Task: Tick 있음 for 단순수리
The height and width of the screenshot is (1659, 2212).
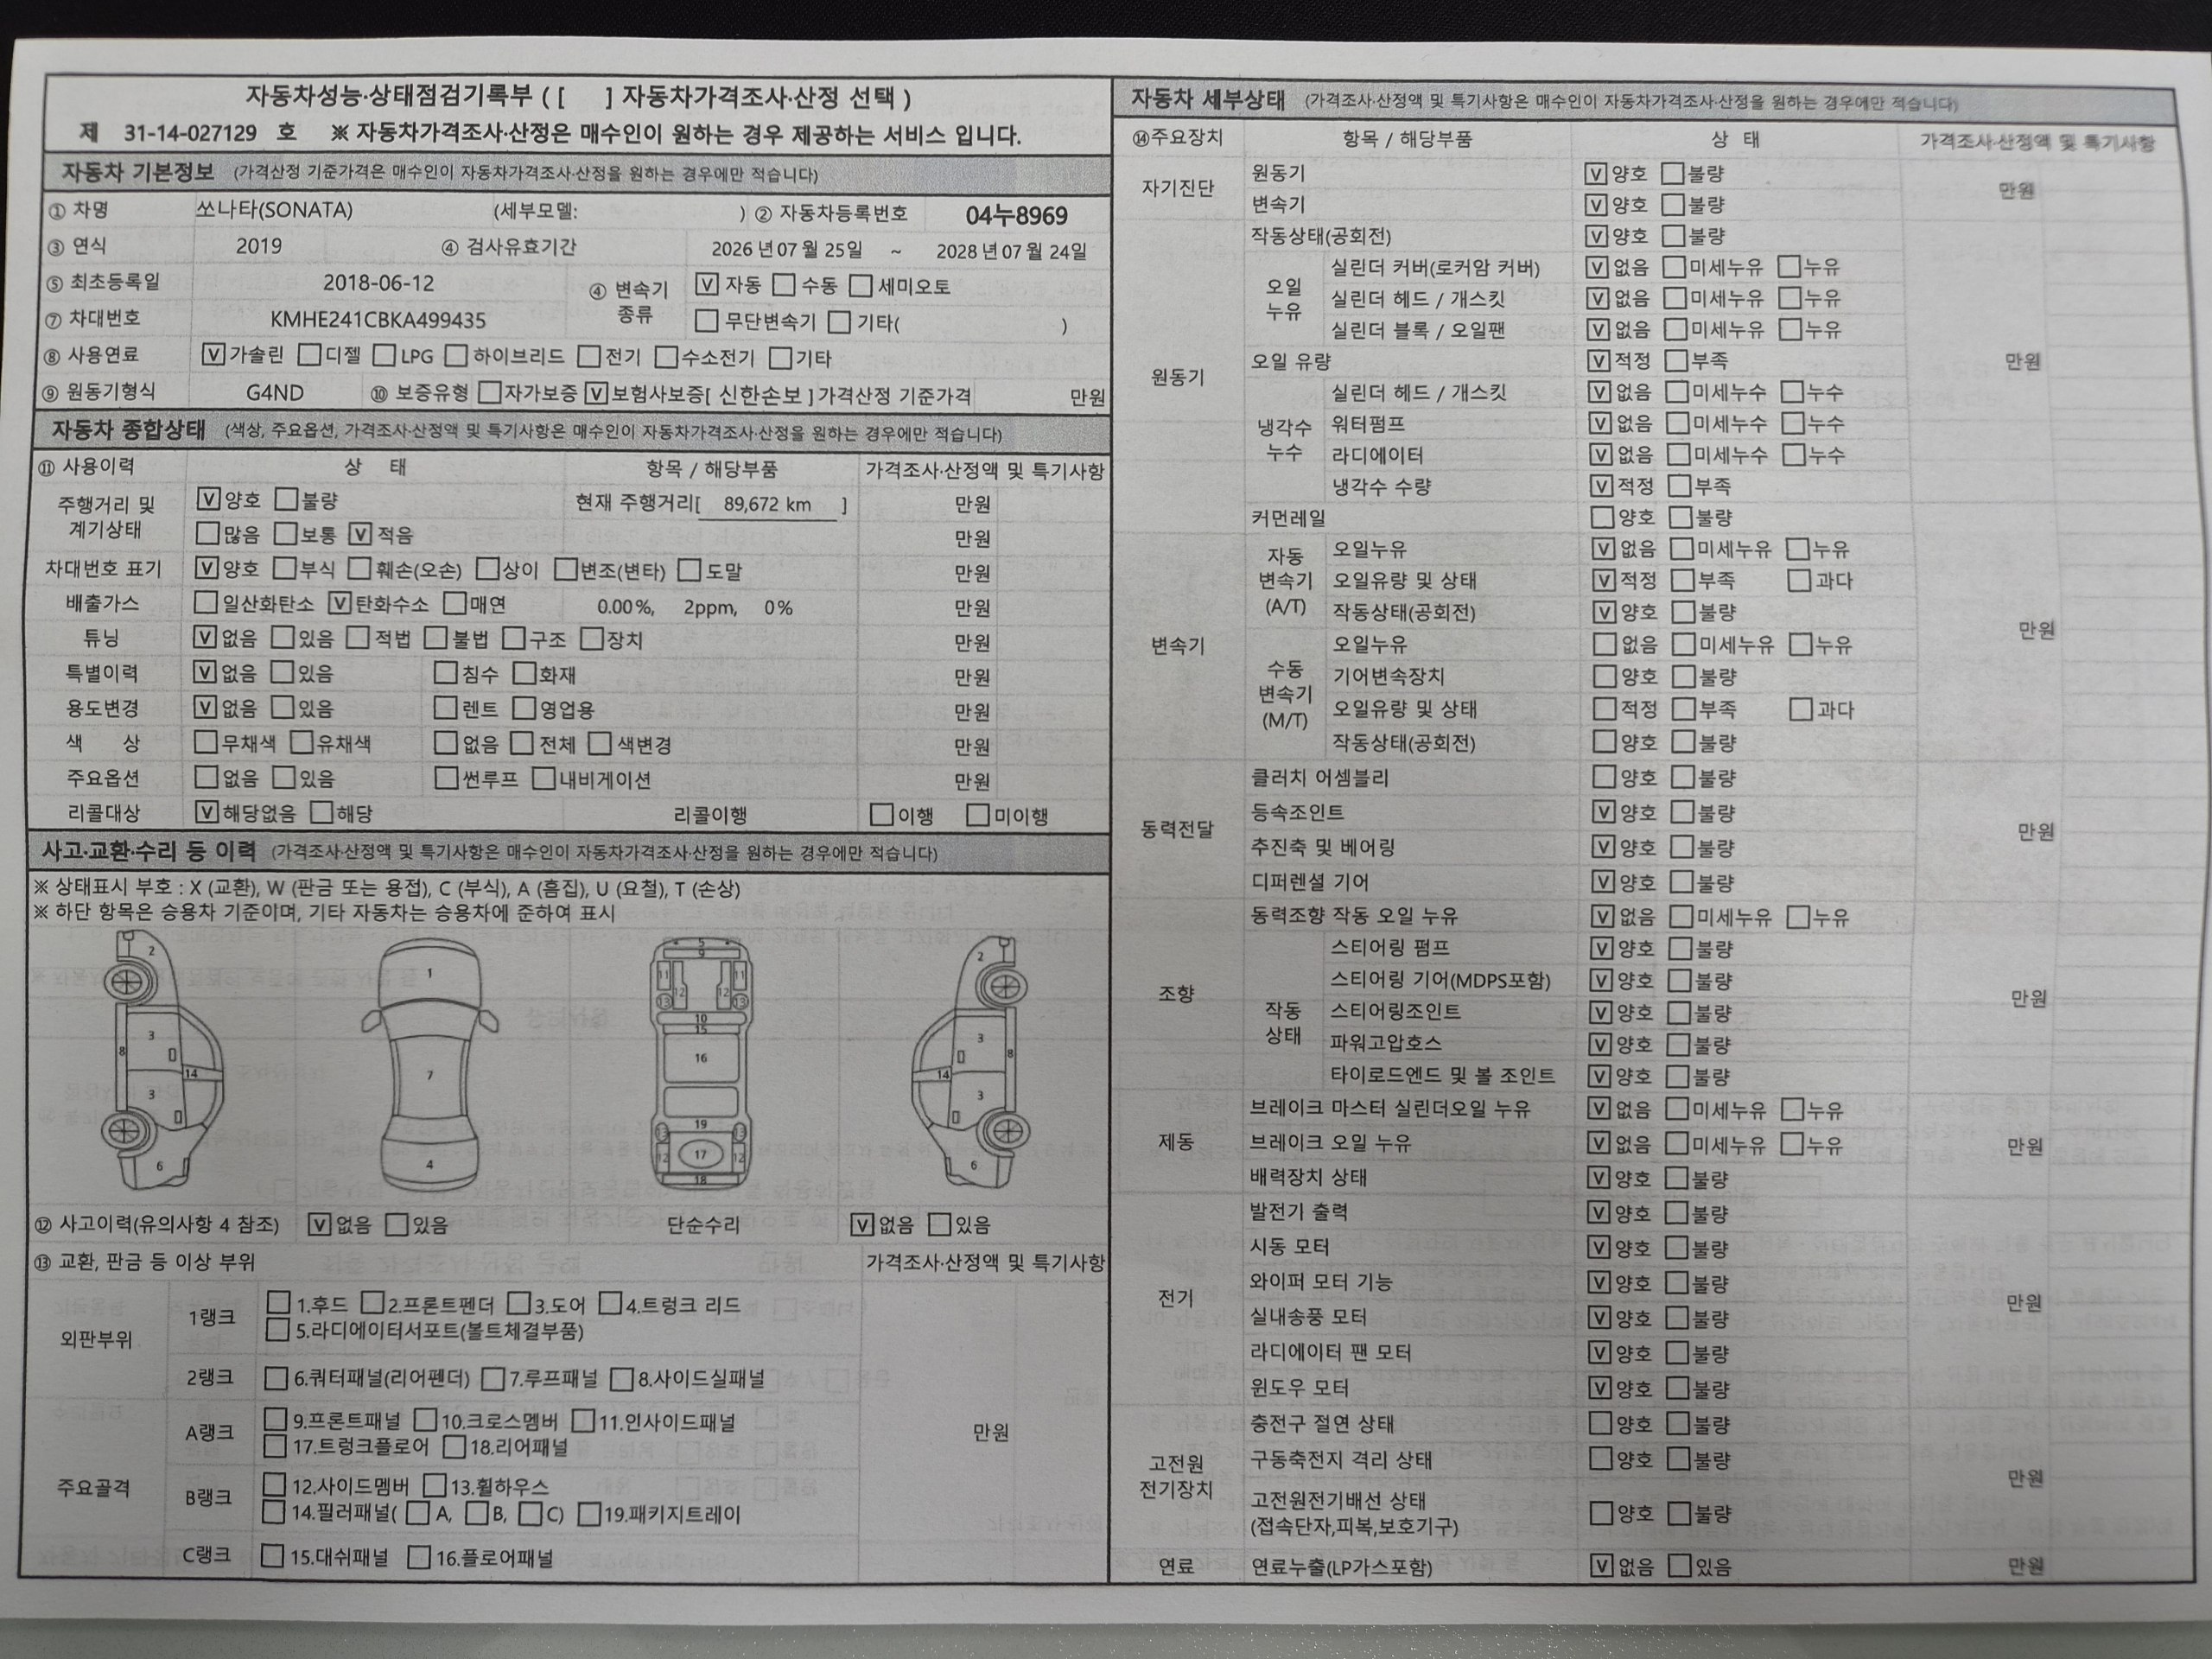Action: coord(939,1224)
